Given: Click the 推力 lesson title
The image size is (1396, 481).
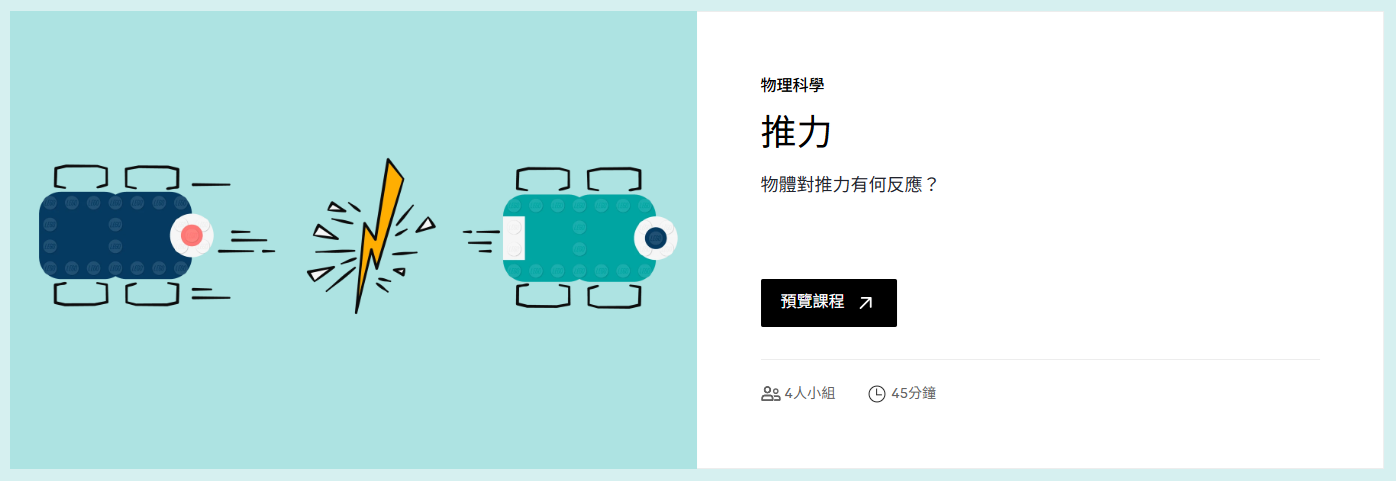Looking at the screenshot, I should pos(796,132).
